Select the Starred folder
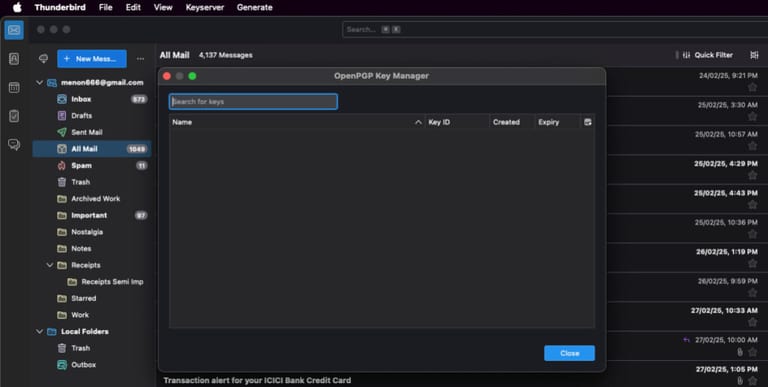Viewport: 768px width, 387px height. [x=92, y=298]
